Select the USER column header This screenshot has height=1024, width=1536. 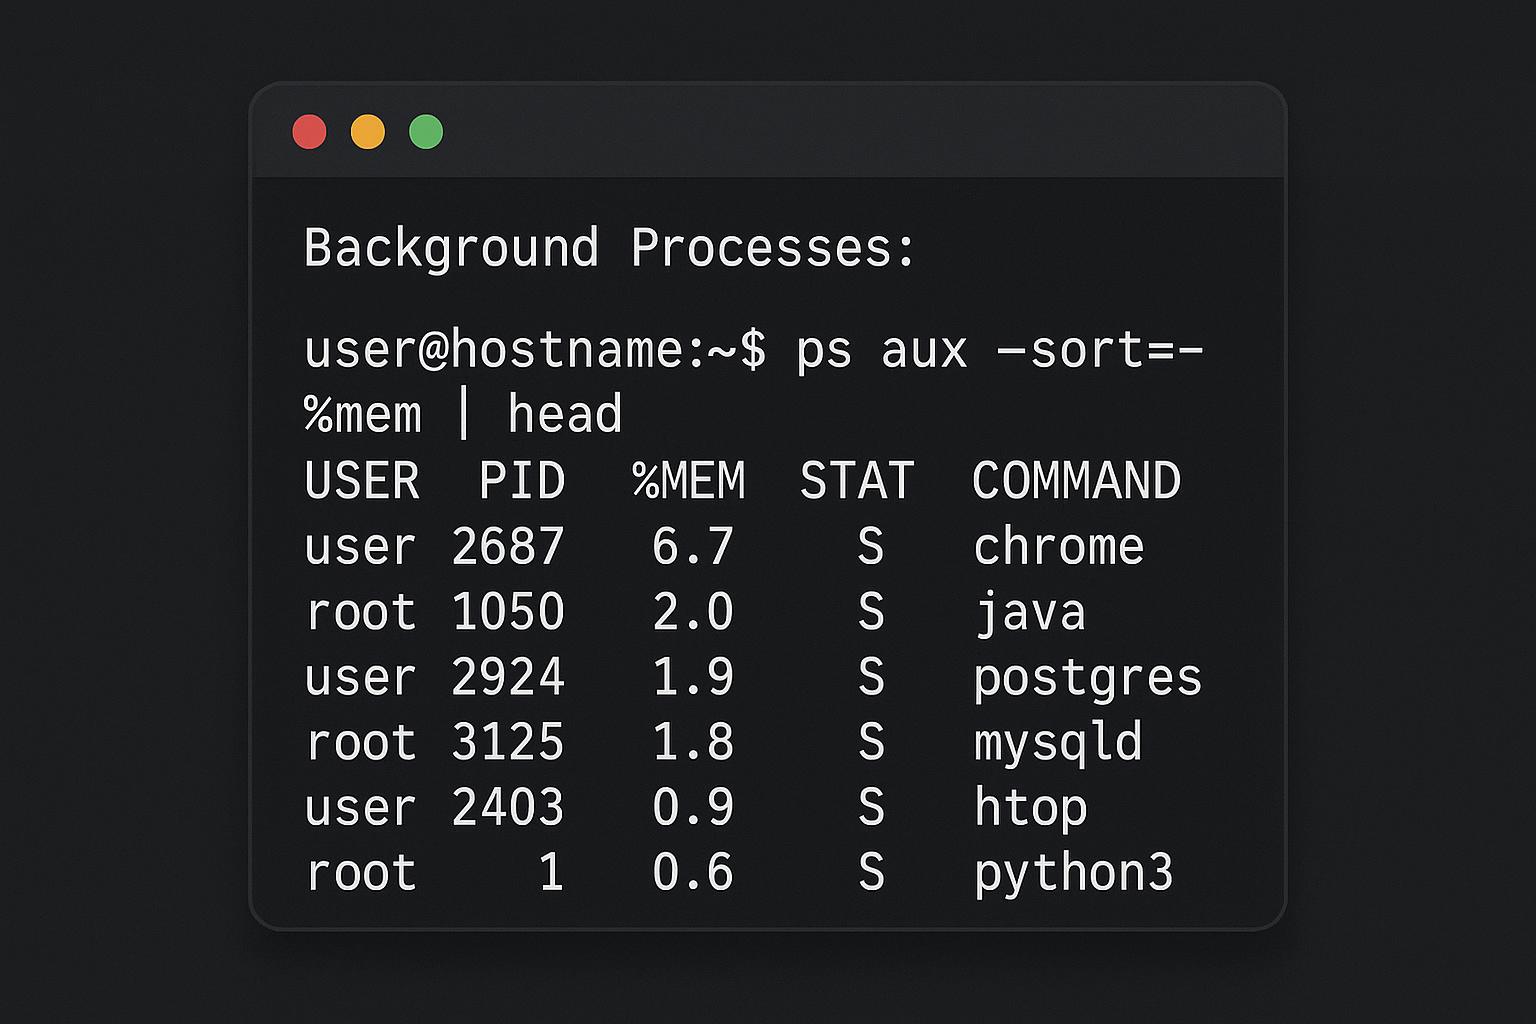click(x=361, y=481)
